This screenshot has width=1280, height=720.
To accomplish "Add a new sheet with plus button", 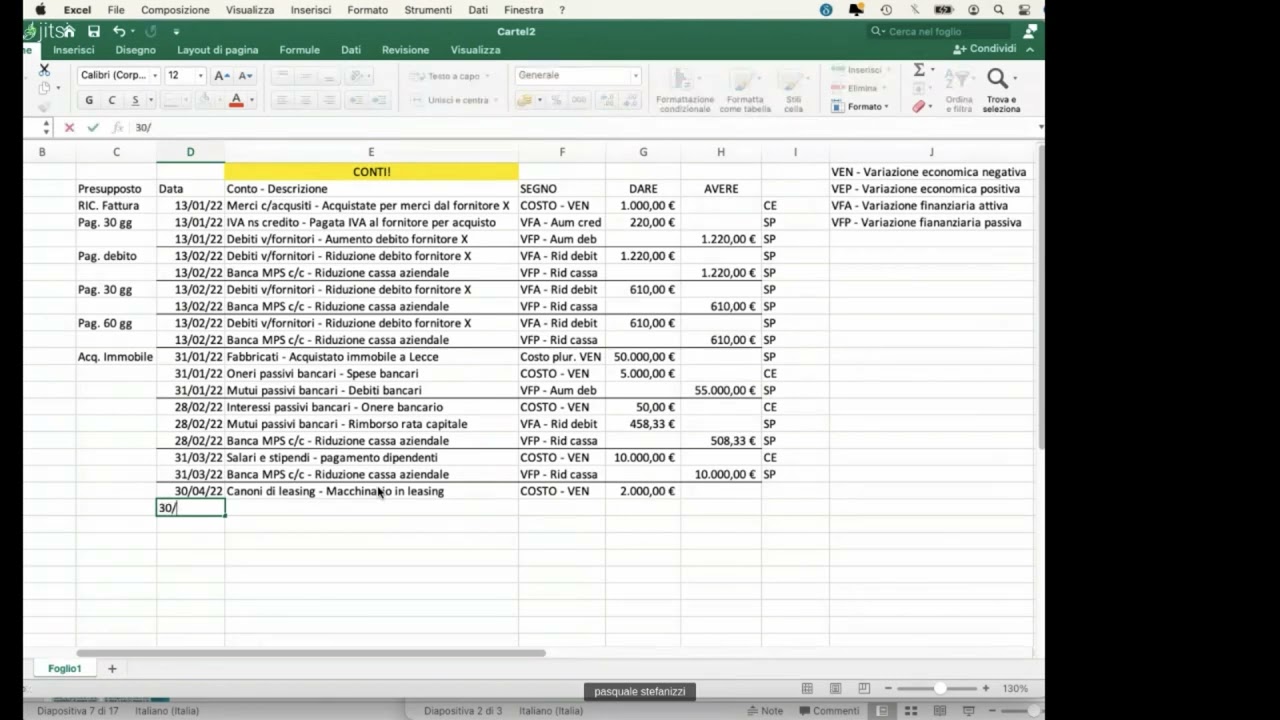I will tap(112, 668).
